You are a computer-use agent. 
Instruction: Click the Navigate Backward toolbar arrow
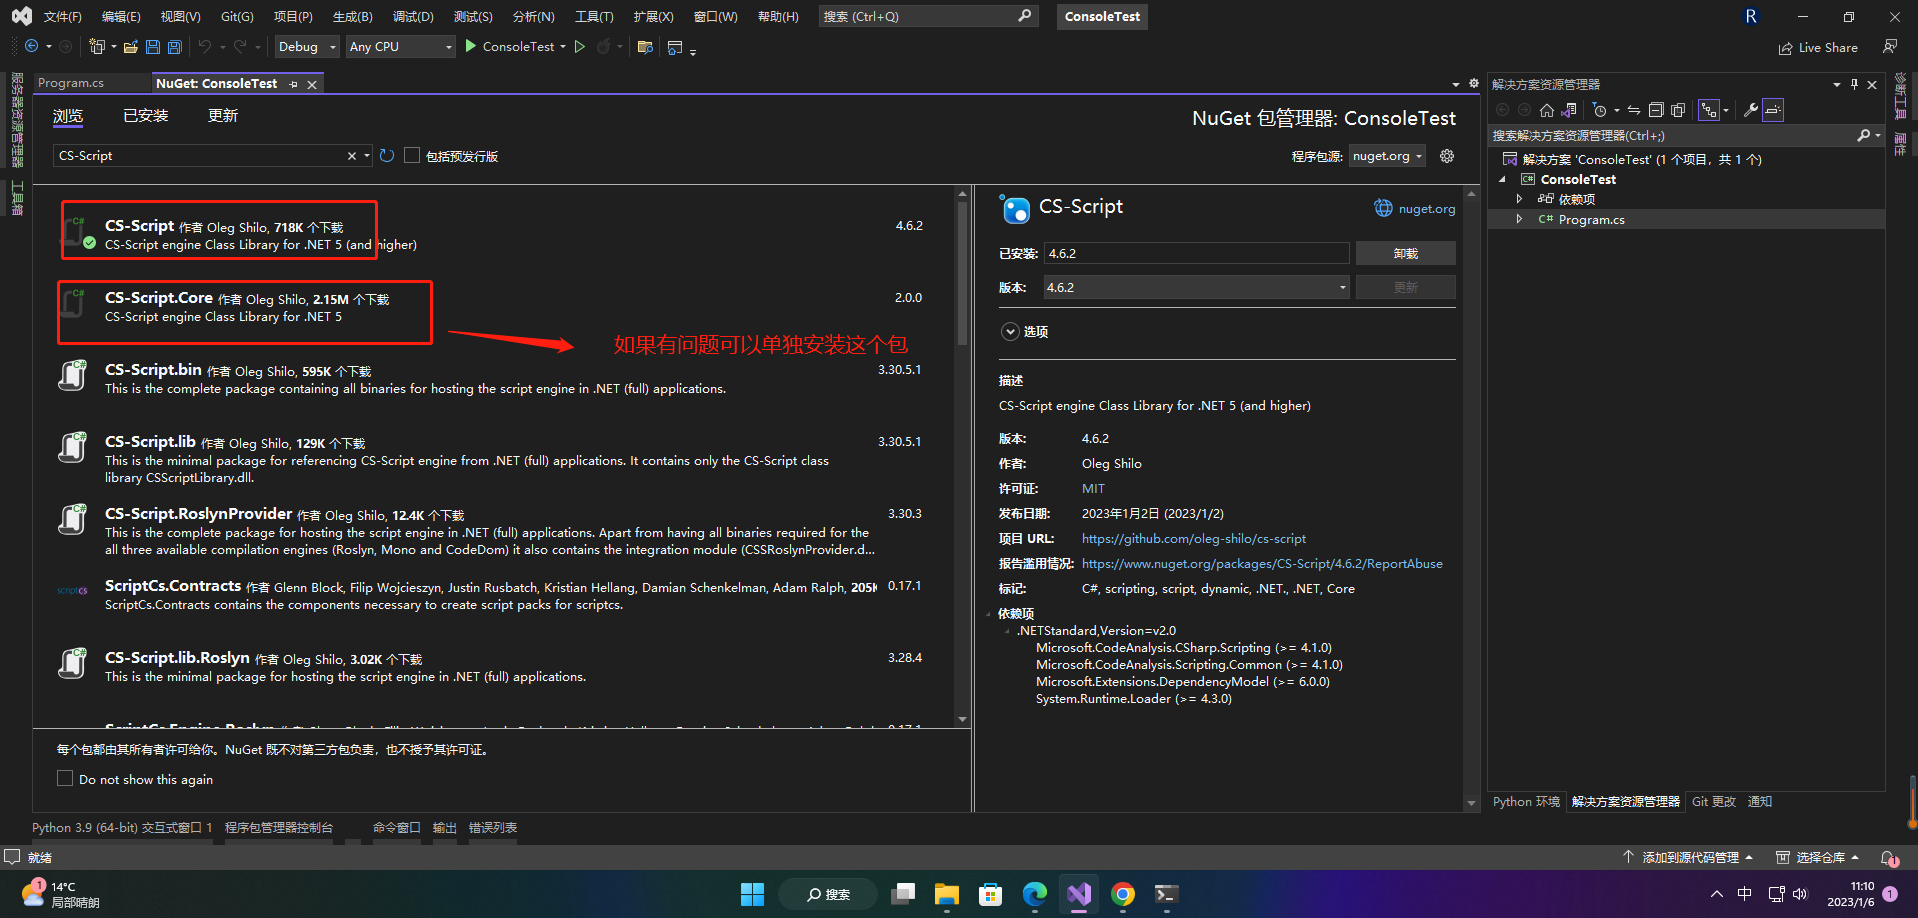point(32,47)
